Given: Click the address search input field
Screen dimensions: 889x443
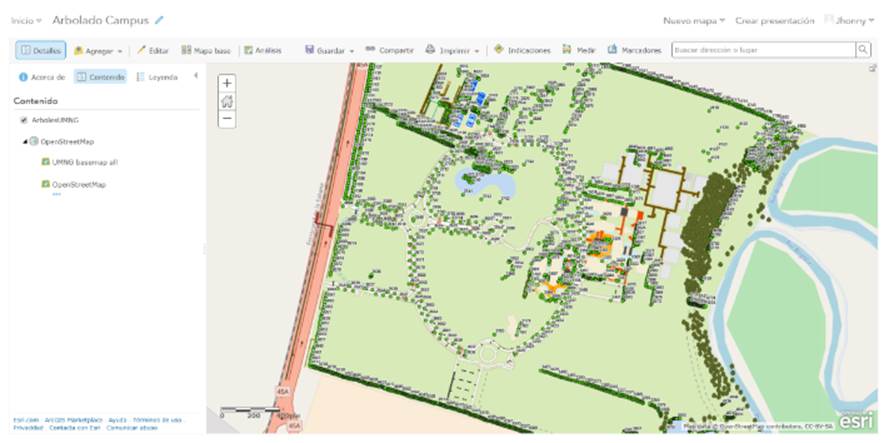Looking at the screenshot, I should coord(762,49).
